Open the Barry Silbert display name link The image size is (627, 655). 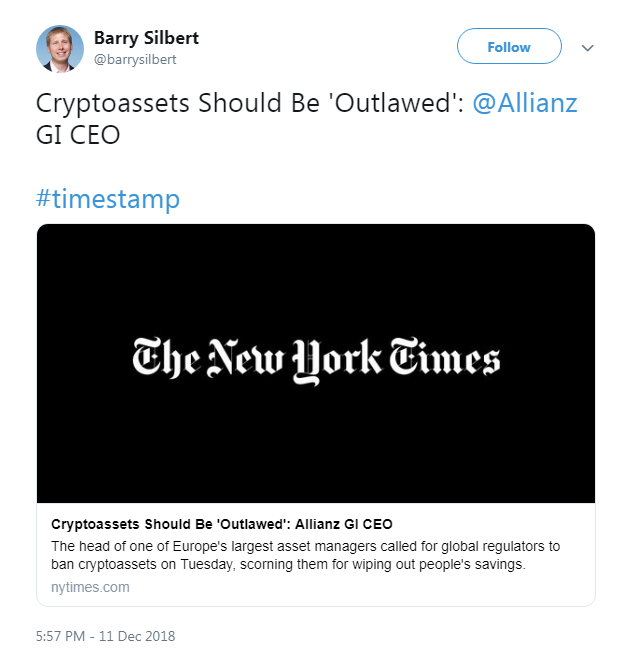pos(146,38)
